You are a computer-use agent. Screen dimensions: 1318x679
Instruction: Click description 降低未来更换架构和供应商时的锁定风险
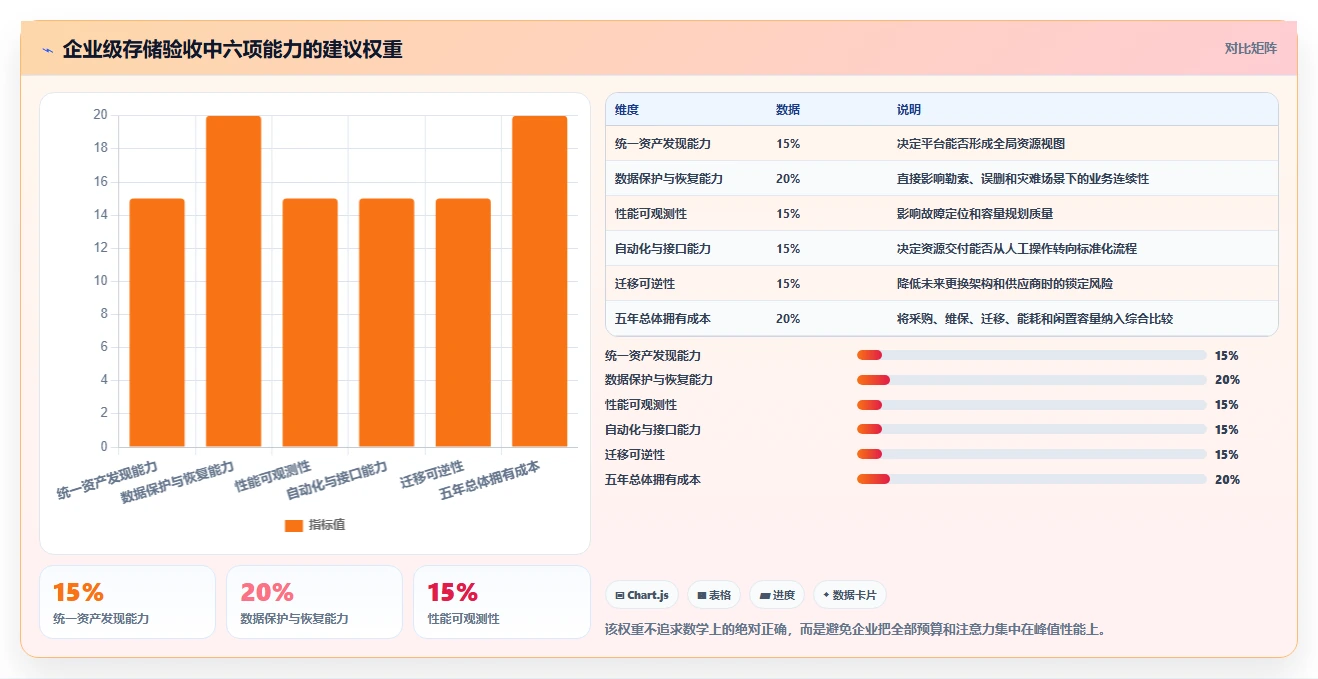point(1005,284)
